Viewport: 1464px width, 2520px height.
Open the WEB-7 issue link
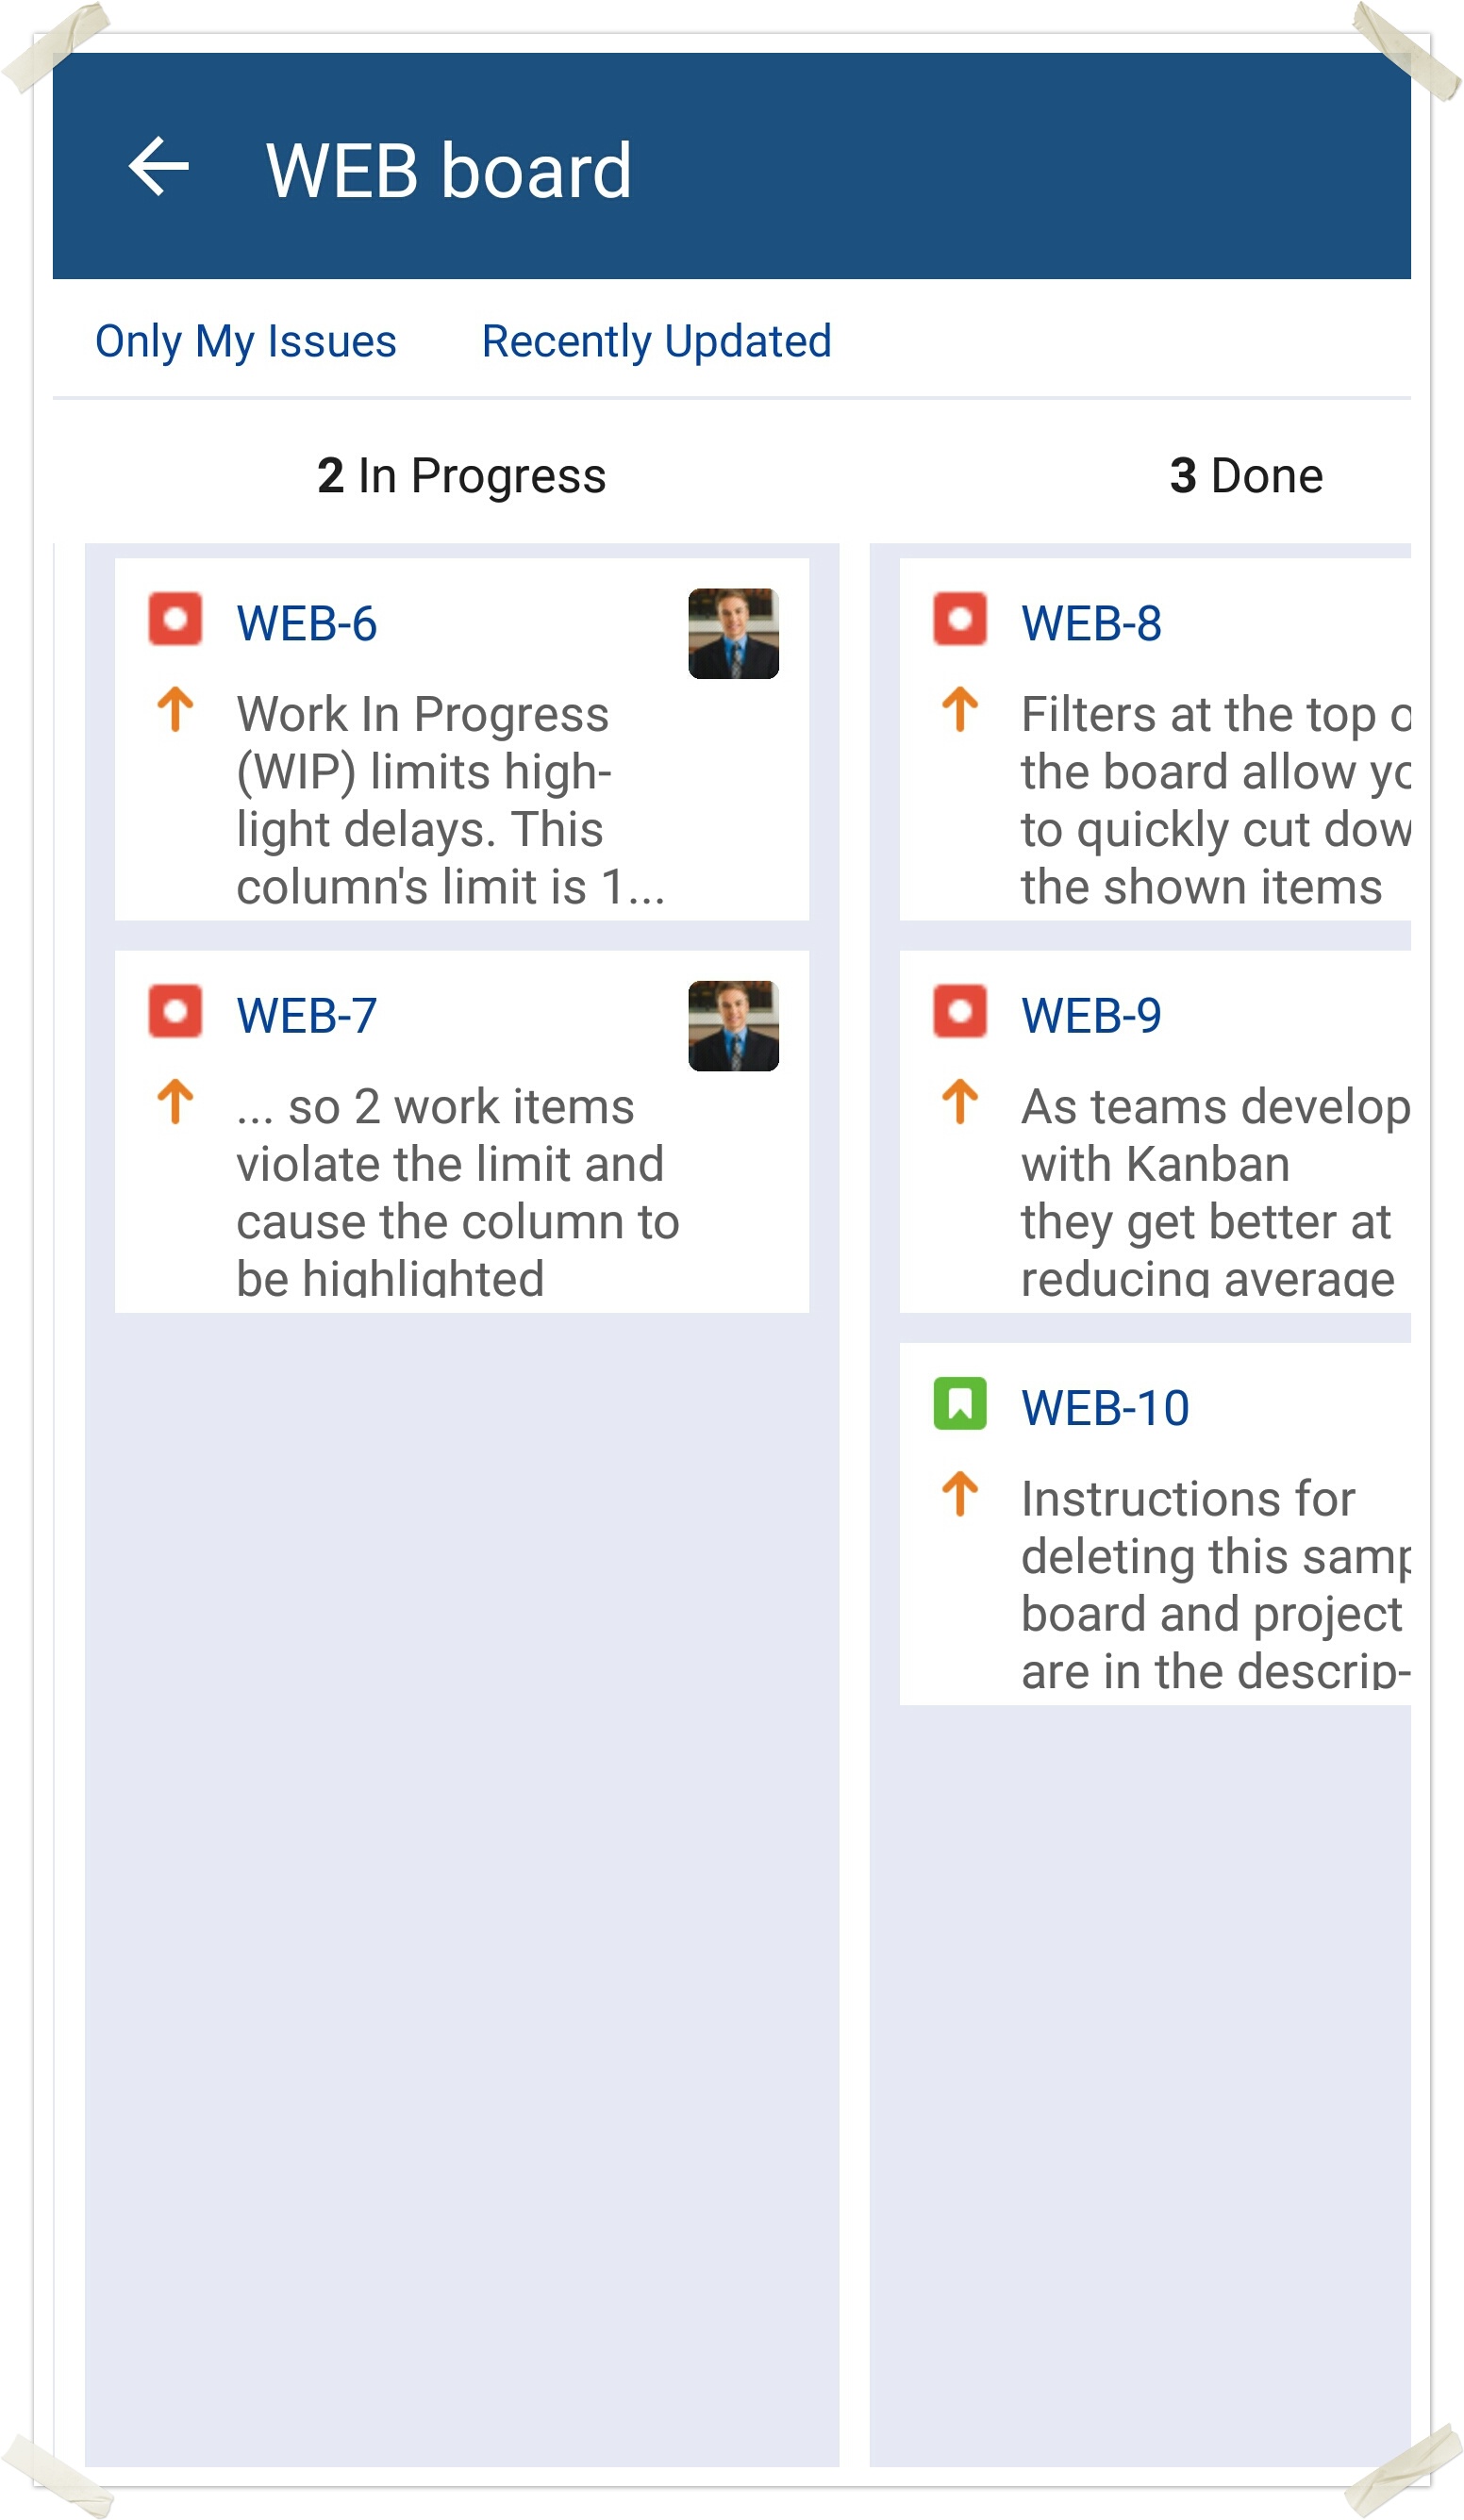pos(306,1016)
